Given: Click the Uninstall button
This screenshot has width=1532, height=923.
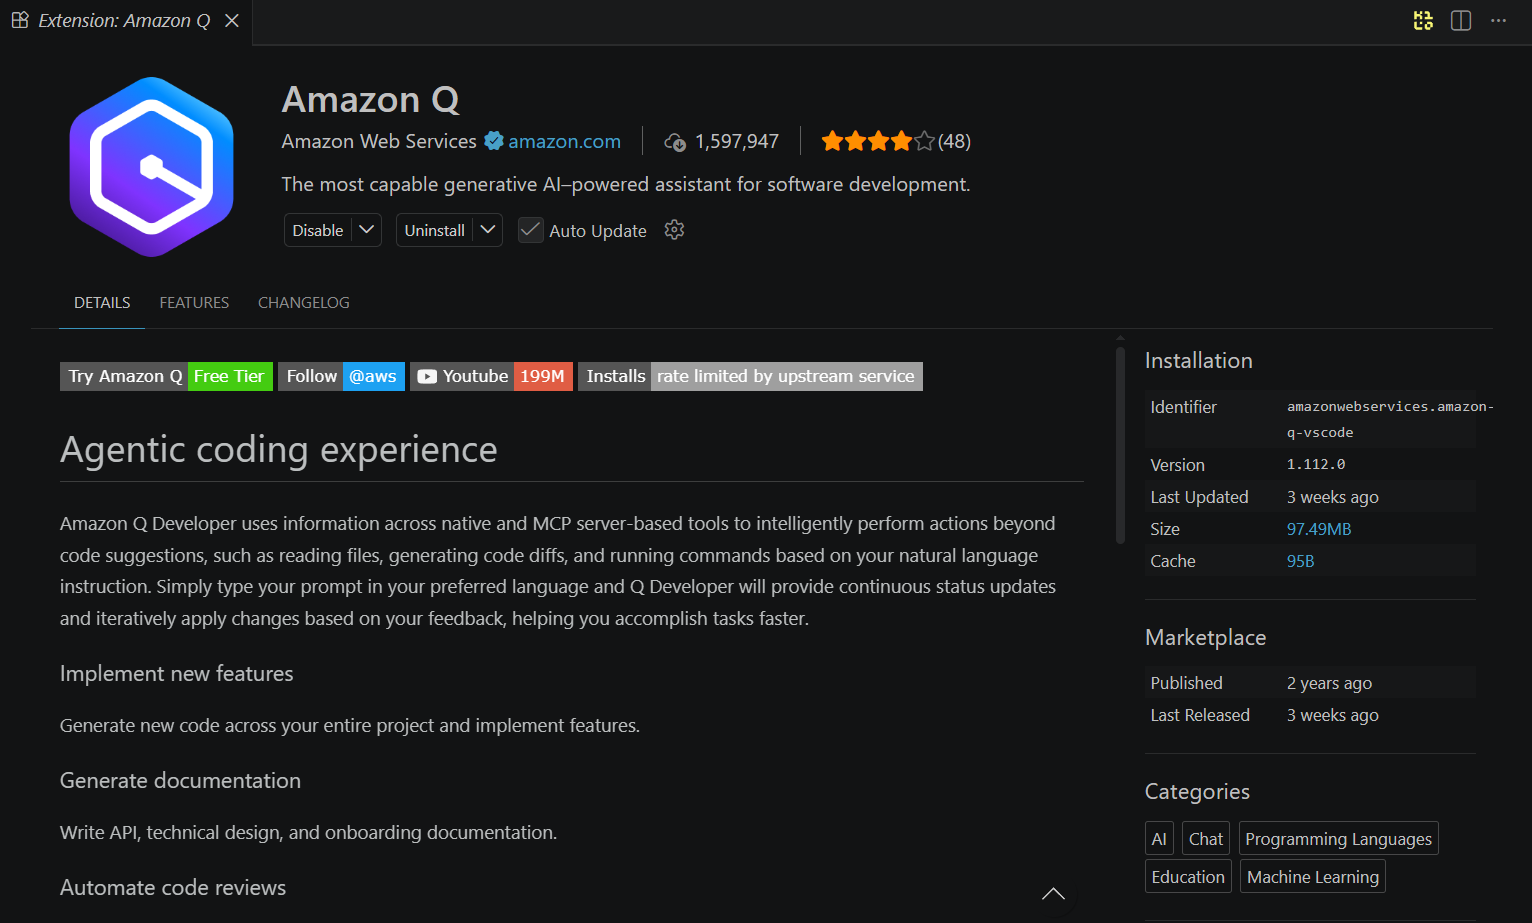Looking at the screenshot, I should click(434, 230).
